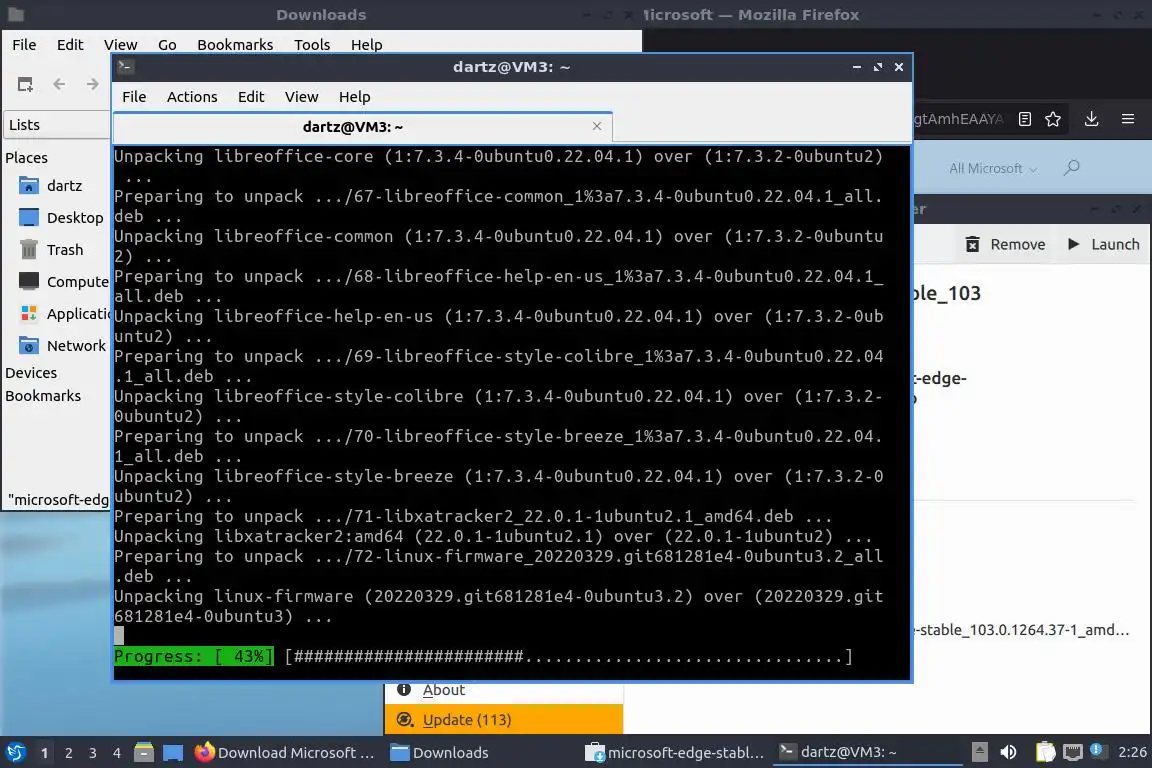
Task: Go back in the file manager
Action: click(60, 85)
